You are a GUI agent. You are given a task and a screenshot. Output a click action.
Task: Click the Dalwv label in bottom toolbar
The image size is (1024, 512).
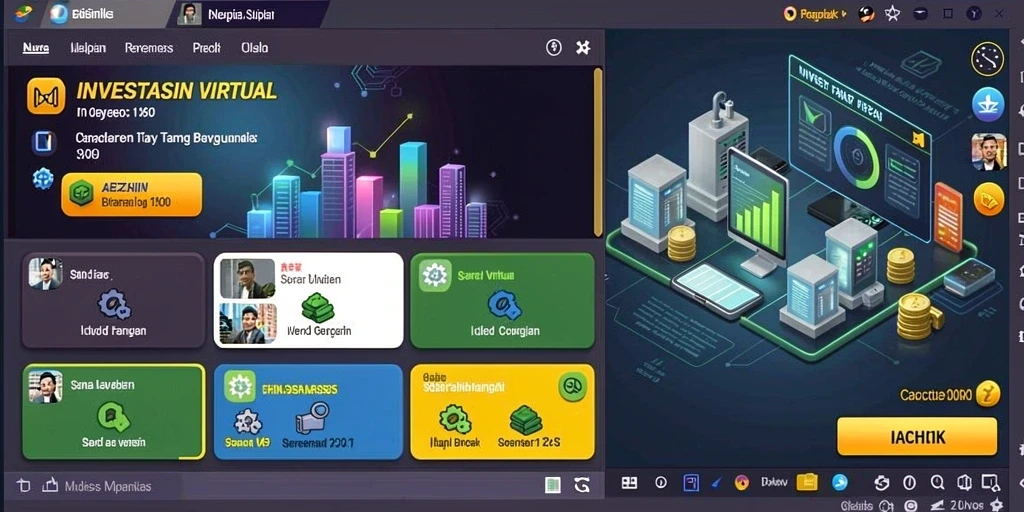774,483
